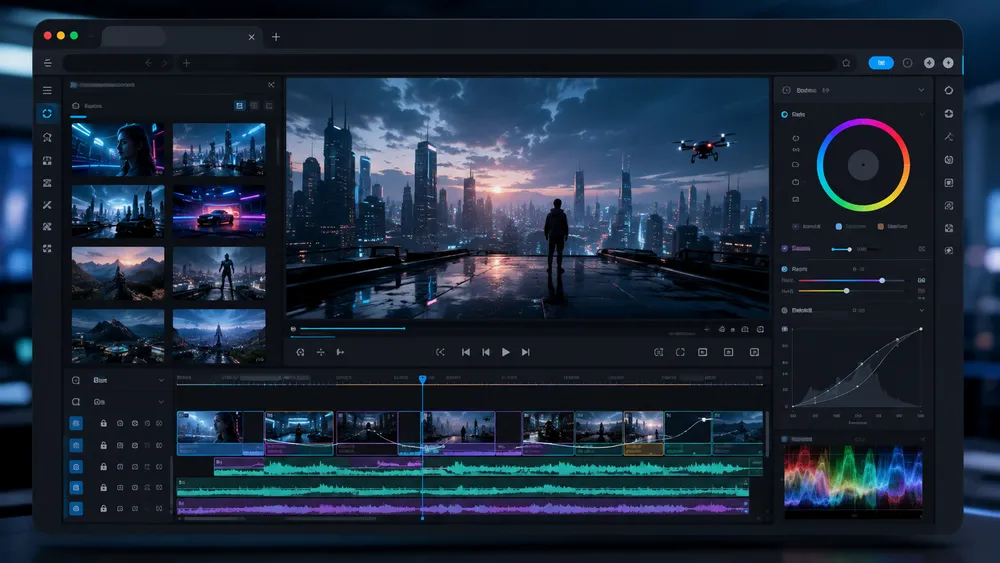1000x563 pixels.
Task: Select the orange-outlined clip on the video track
Action: (x=643, y=433)
